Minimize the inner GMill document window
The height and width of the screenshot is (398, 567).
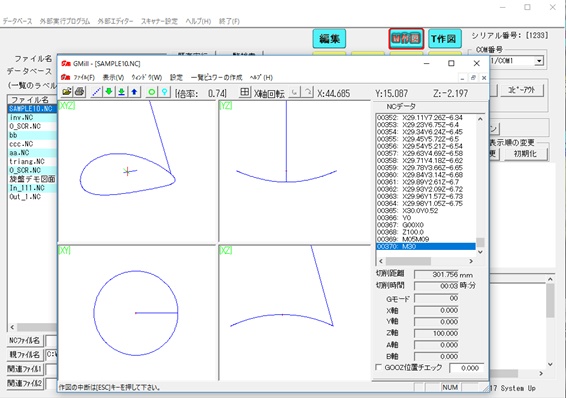coord(462,78)
